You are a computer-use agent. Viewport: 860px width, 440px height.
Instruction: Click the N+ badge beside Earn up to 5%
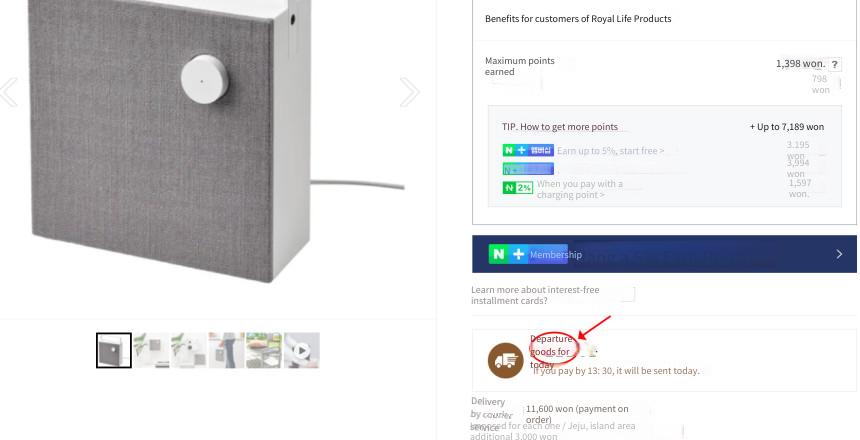[528, 150]
